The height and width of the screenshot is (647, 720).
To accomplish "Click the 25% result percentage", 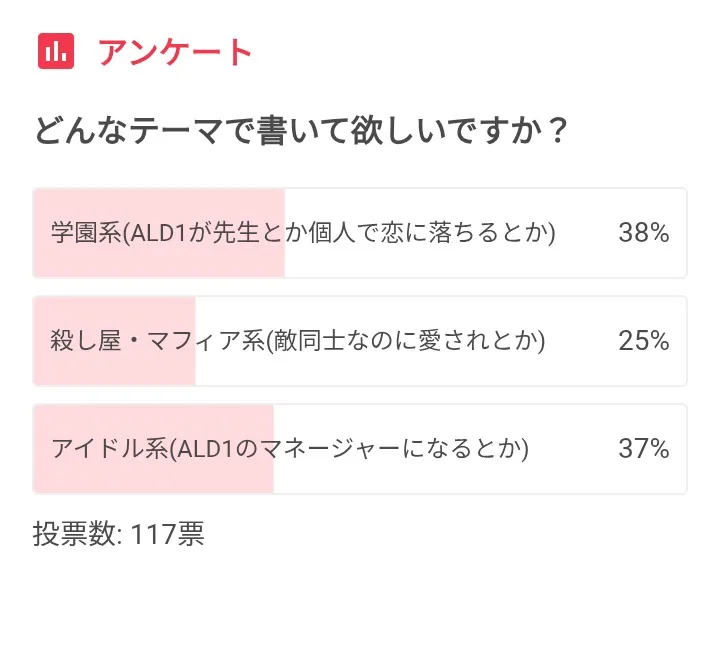I will (x=643, y=341).
